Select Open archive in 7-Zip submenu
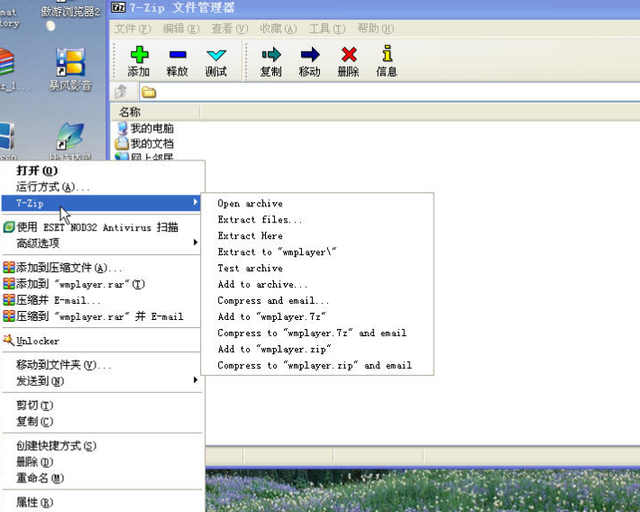 317,203
